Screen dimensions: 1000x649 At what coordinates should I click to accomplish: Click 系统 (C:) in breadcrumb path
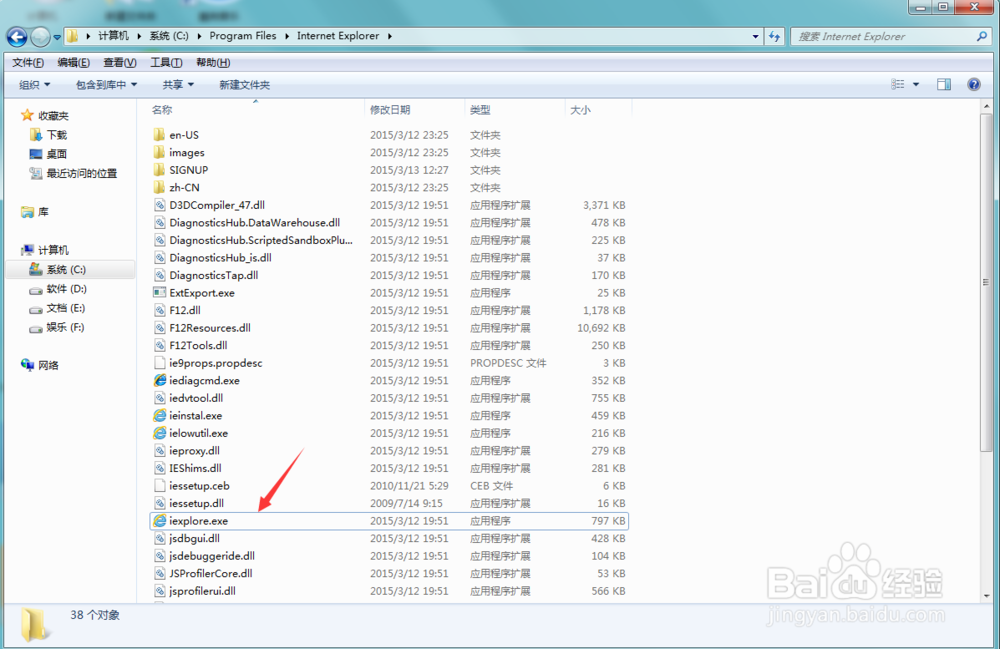click(168, 36)
